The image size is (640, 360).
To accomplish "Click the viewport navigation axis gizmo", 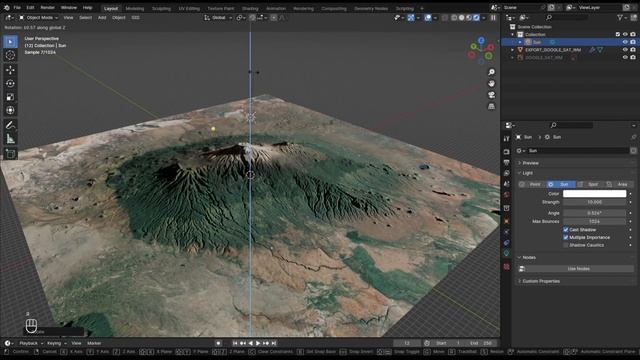I will 481,51.
